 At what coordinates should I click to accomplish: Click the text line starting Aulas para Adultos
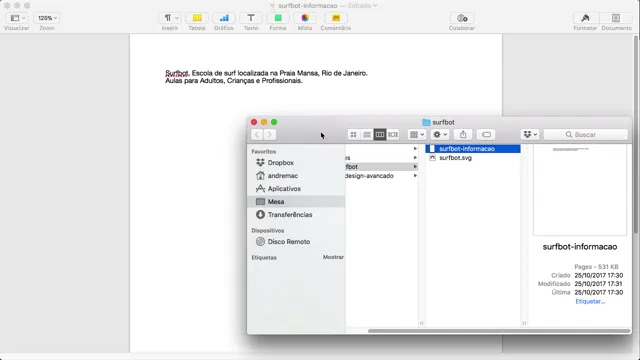point(234,81)
